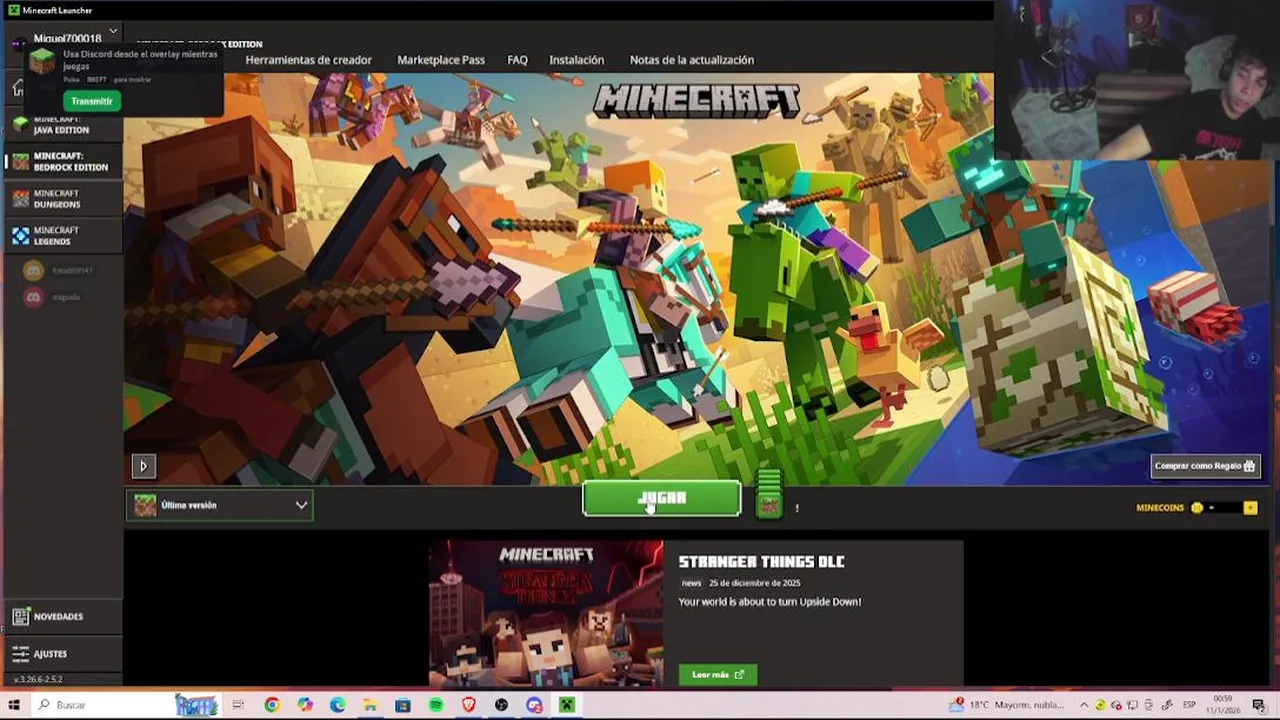Open Task View from the taskbar
The image size is (1280, 720).
click(x=238, y=705)
